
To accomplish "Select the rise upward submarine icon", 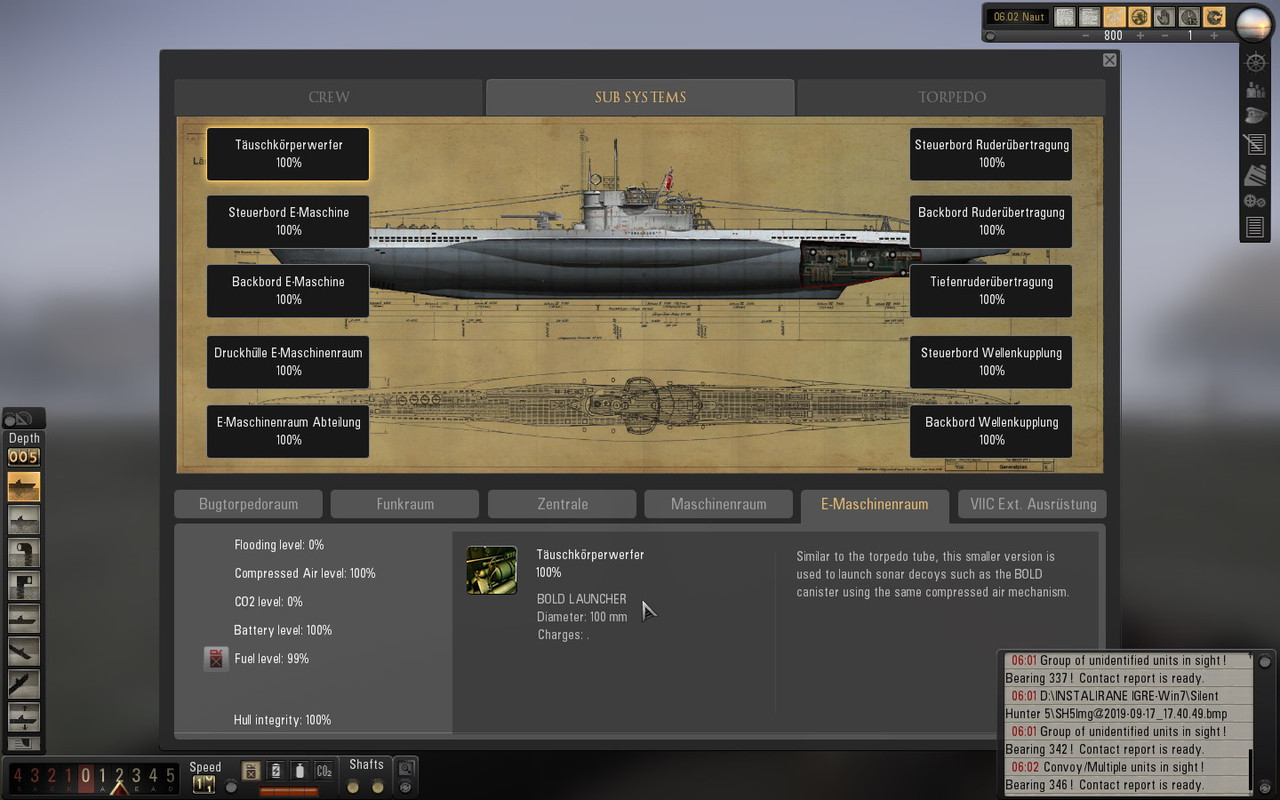I will tap(24, 685).
